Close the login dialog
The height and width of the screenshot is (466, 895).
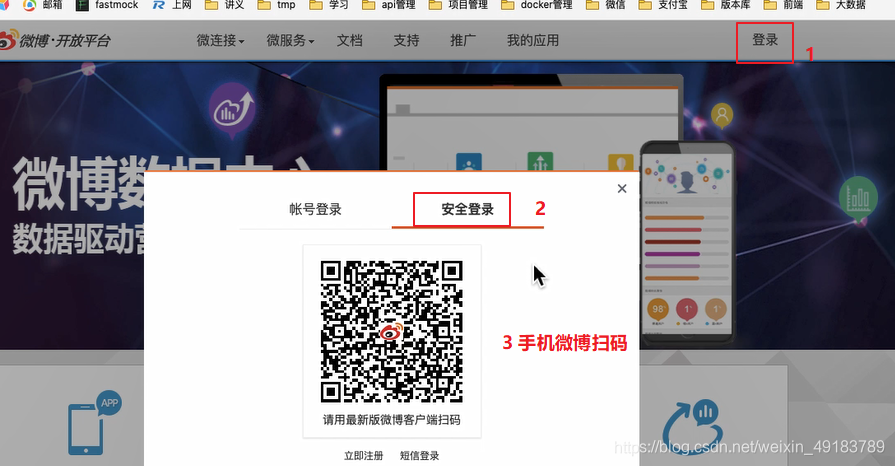tap(622, 188)
